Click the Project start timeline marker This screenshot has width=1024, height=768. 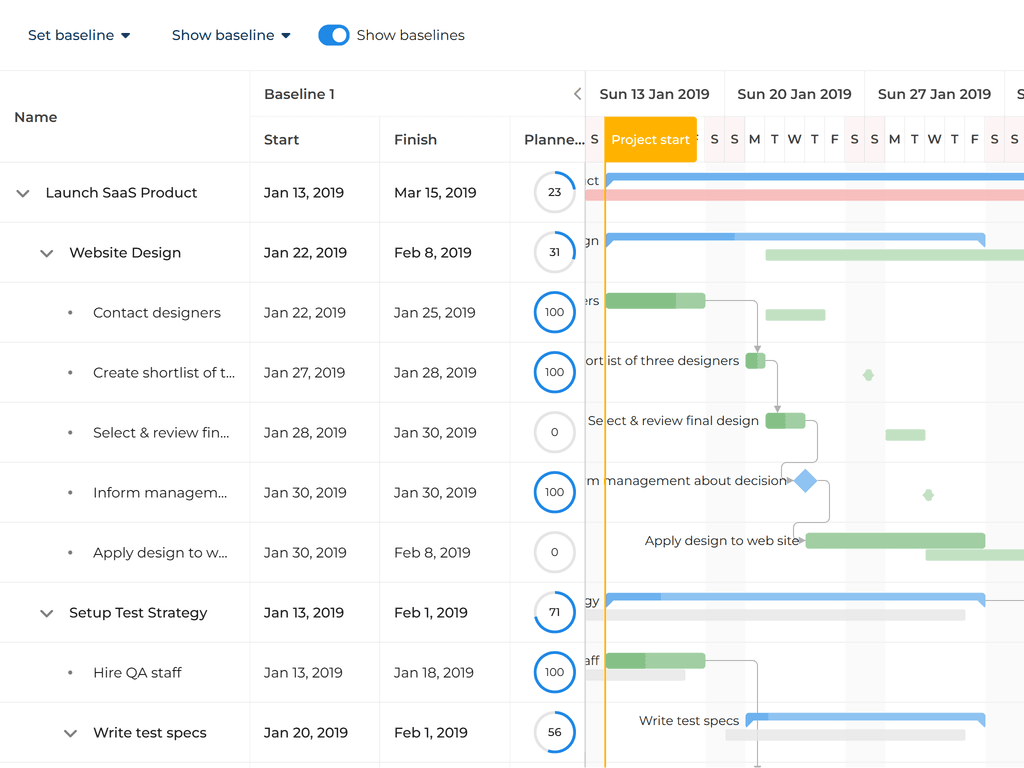pyautogui.click(x=650, y=139)
